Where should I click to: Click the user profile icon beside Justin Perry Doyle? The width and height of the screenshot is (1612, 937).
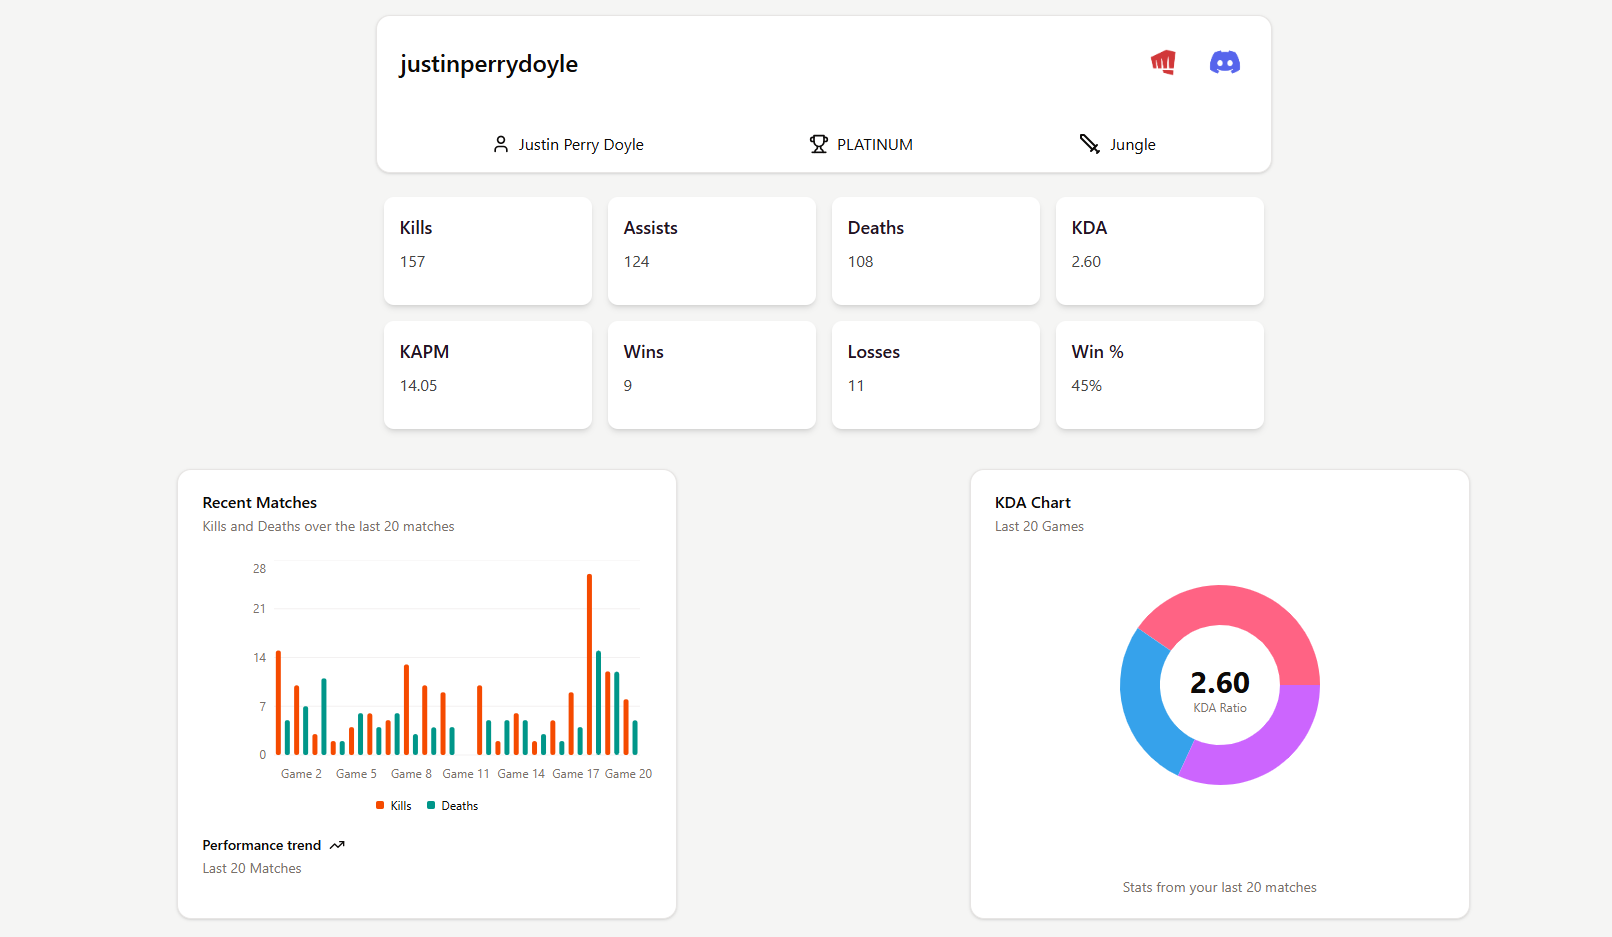coord(500,144)
